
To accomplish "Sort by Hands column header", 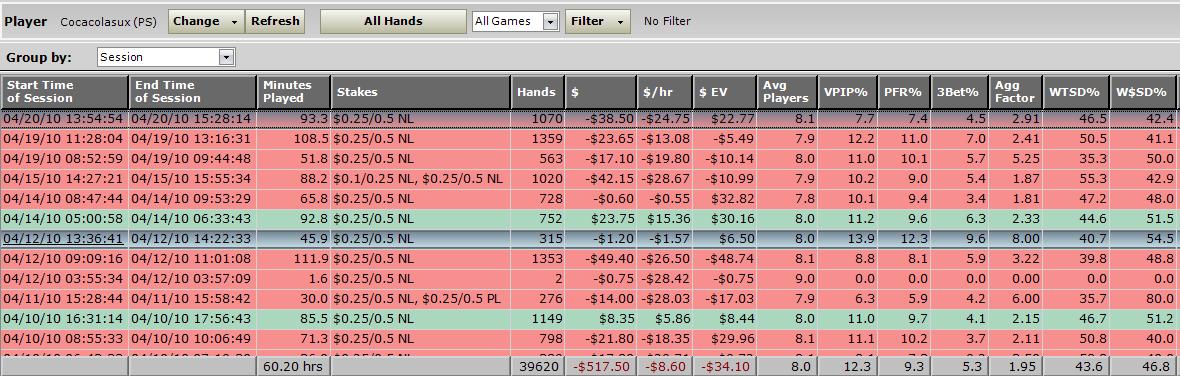I will tap(537, 92).
